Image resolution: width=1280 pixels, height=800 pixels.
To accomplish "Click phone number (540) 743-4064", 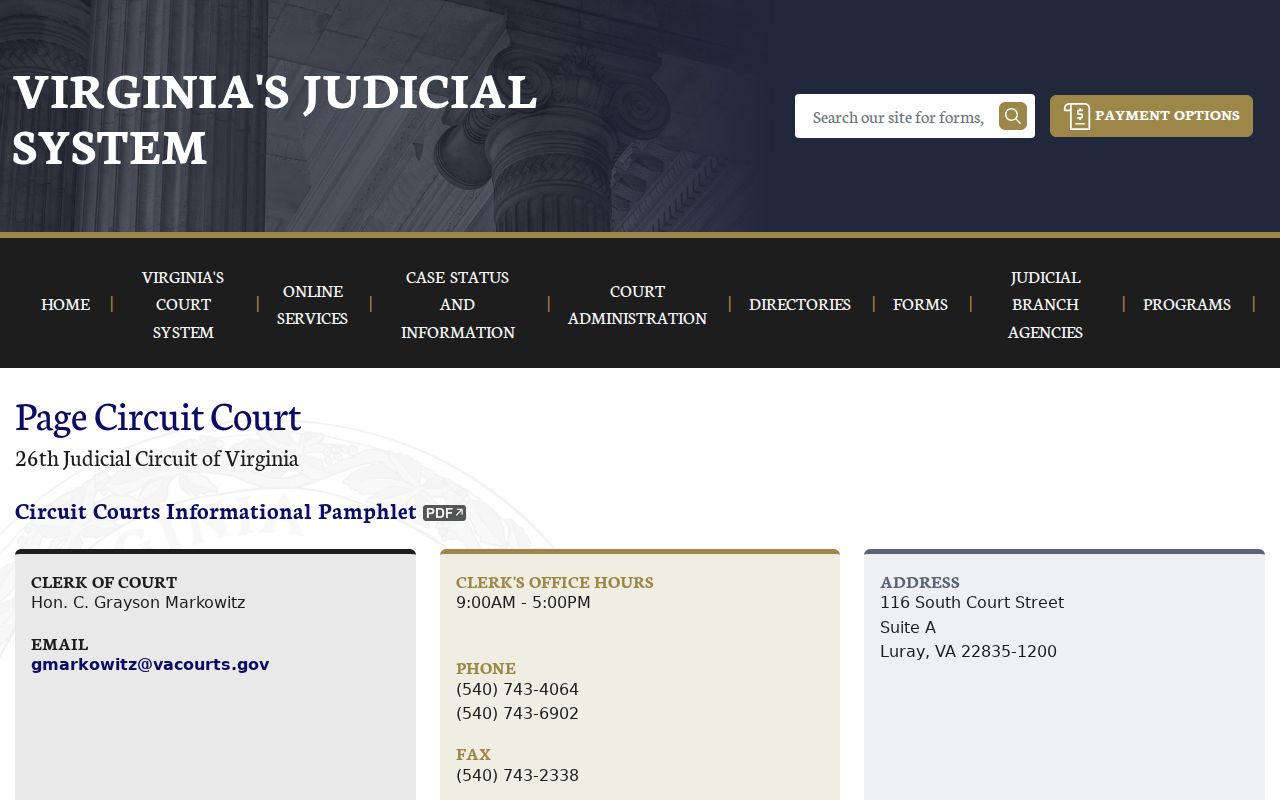I will pos(517,689).
